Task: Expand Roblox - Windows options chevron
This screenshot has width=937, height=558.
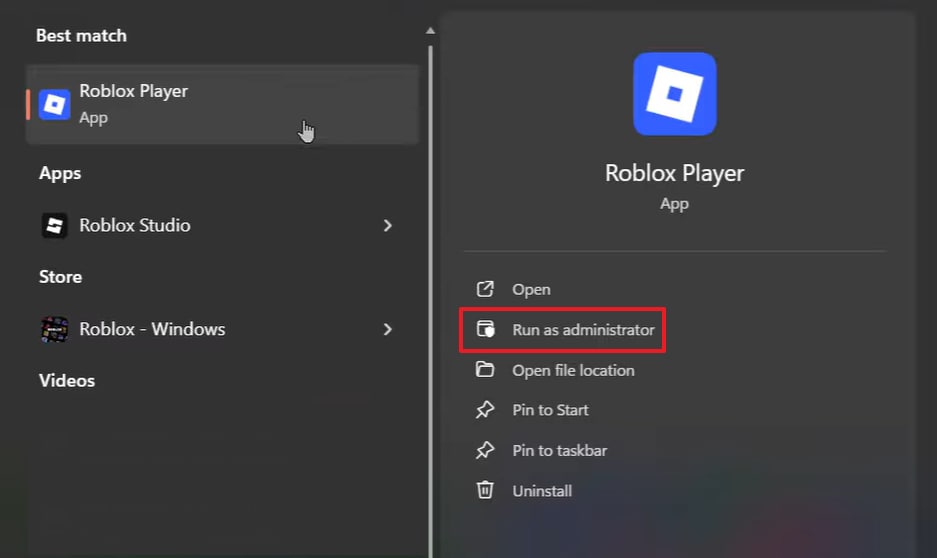Action: click(388, 329)
